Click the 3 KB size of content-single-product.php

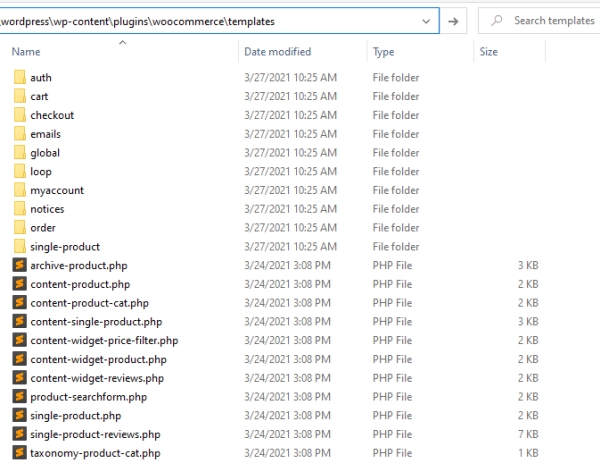click(528, 321)
